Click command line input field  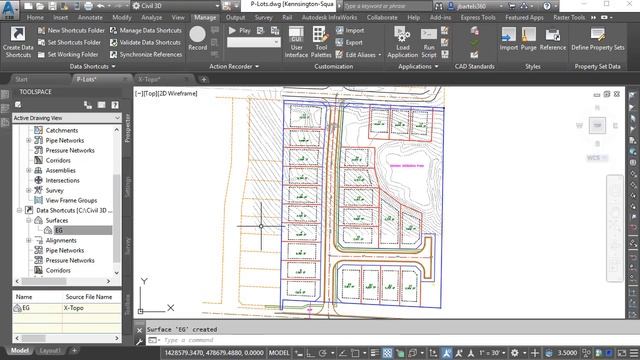(392, 340)
